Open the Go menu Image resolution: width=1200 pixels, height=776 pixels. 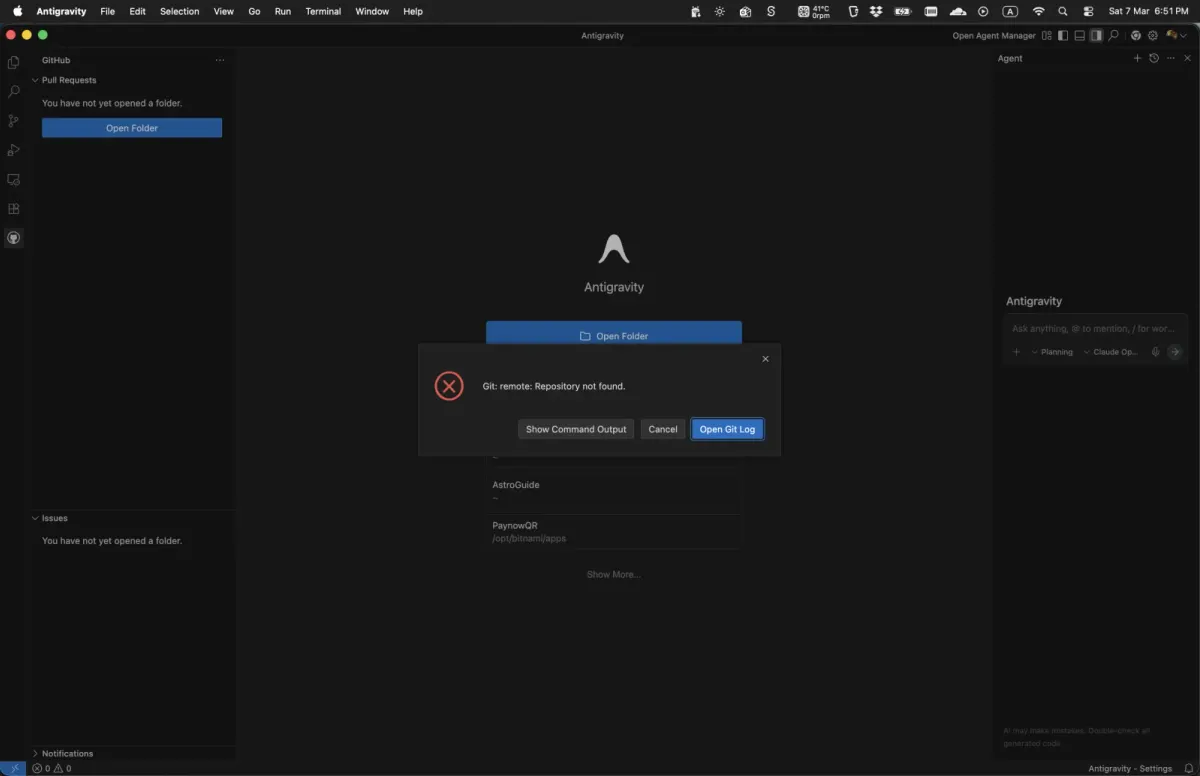tap(254, 11)
